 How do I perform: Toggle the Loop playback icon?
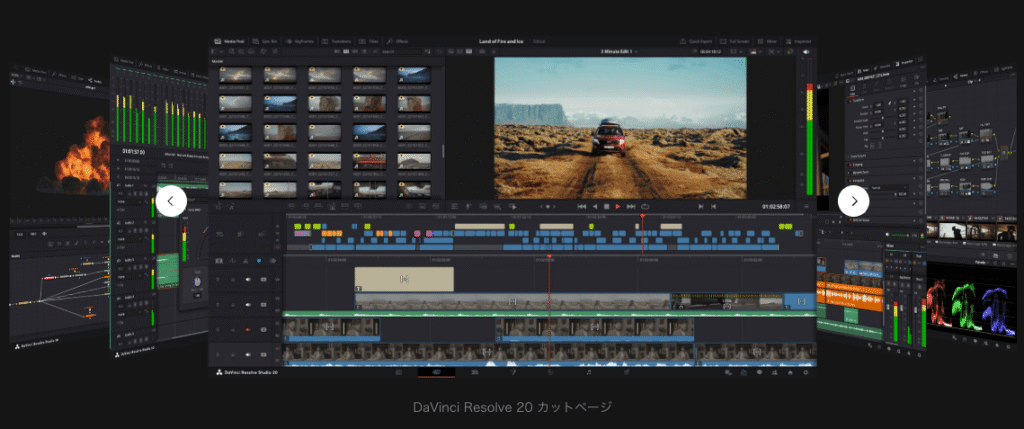pos(645,206)
